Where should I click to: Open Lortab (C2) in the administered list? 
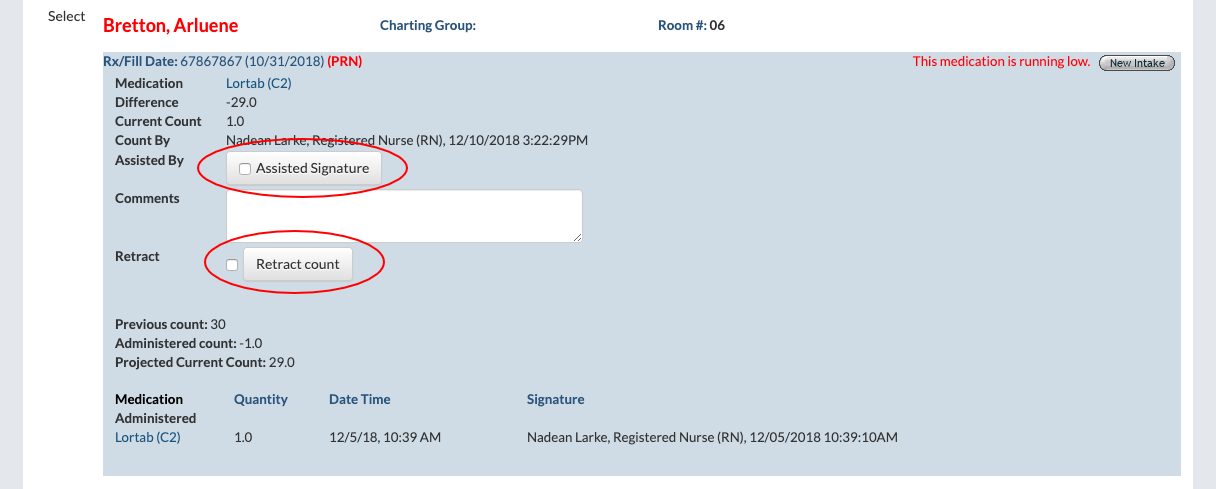(148, 437)
